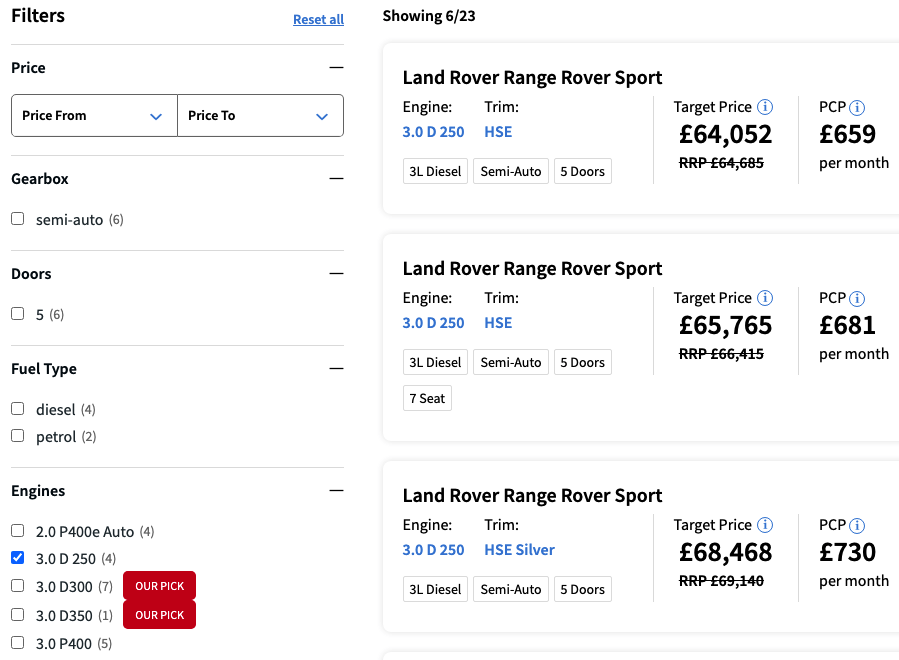This screenshot has height=660, width=899.
Task: Click Target Price info icon on £64,052 card
Action: [765, 107]
